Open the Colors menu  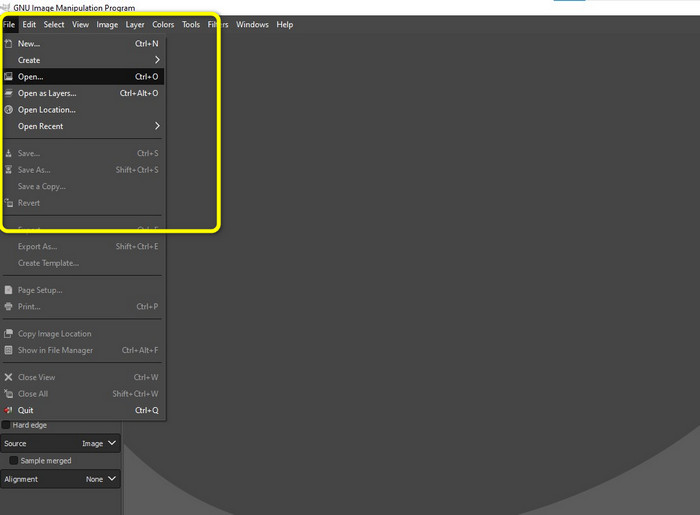point(163,25)
